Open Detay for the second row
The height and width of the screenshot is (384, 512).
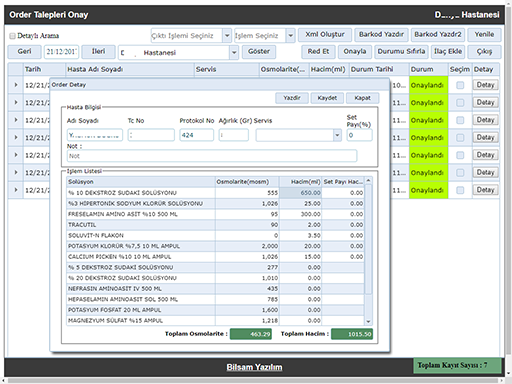(485, 102)
